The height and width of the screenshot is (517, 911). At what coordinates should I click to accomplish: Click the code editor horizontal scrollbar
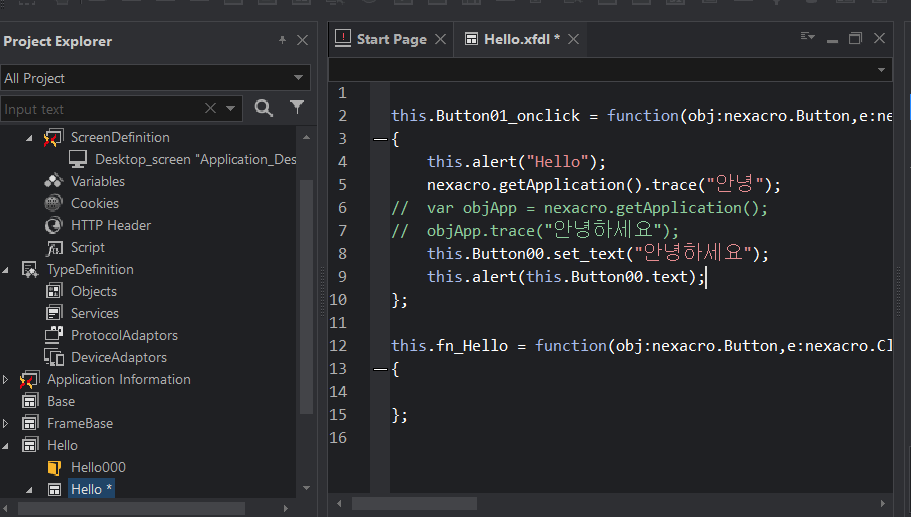414,504
